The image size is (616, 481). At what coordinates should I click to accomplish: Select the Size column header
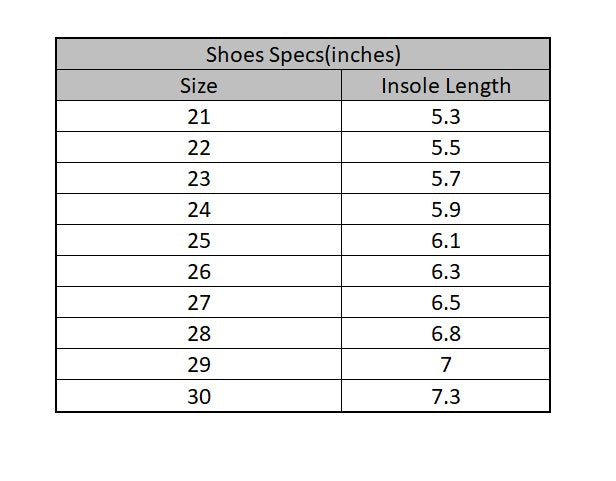coord(198,85)
